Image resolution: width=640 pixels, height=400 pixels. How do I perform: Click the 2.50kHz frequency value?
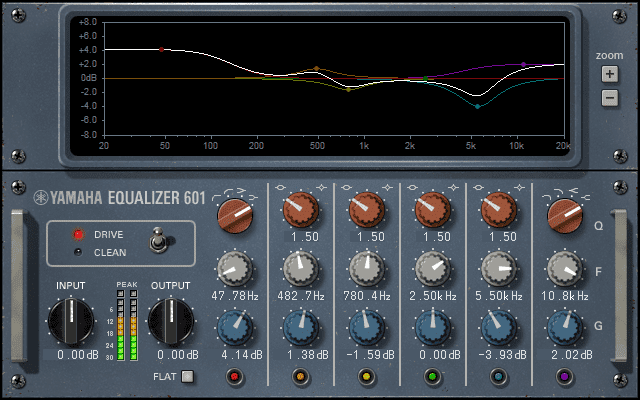coord(433,296)
